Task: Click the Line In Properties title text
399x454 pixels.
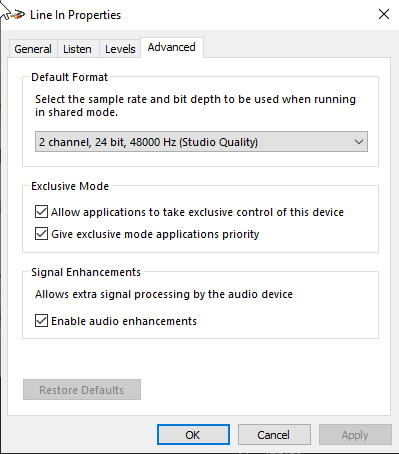Action: [76, 15]
